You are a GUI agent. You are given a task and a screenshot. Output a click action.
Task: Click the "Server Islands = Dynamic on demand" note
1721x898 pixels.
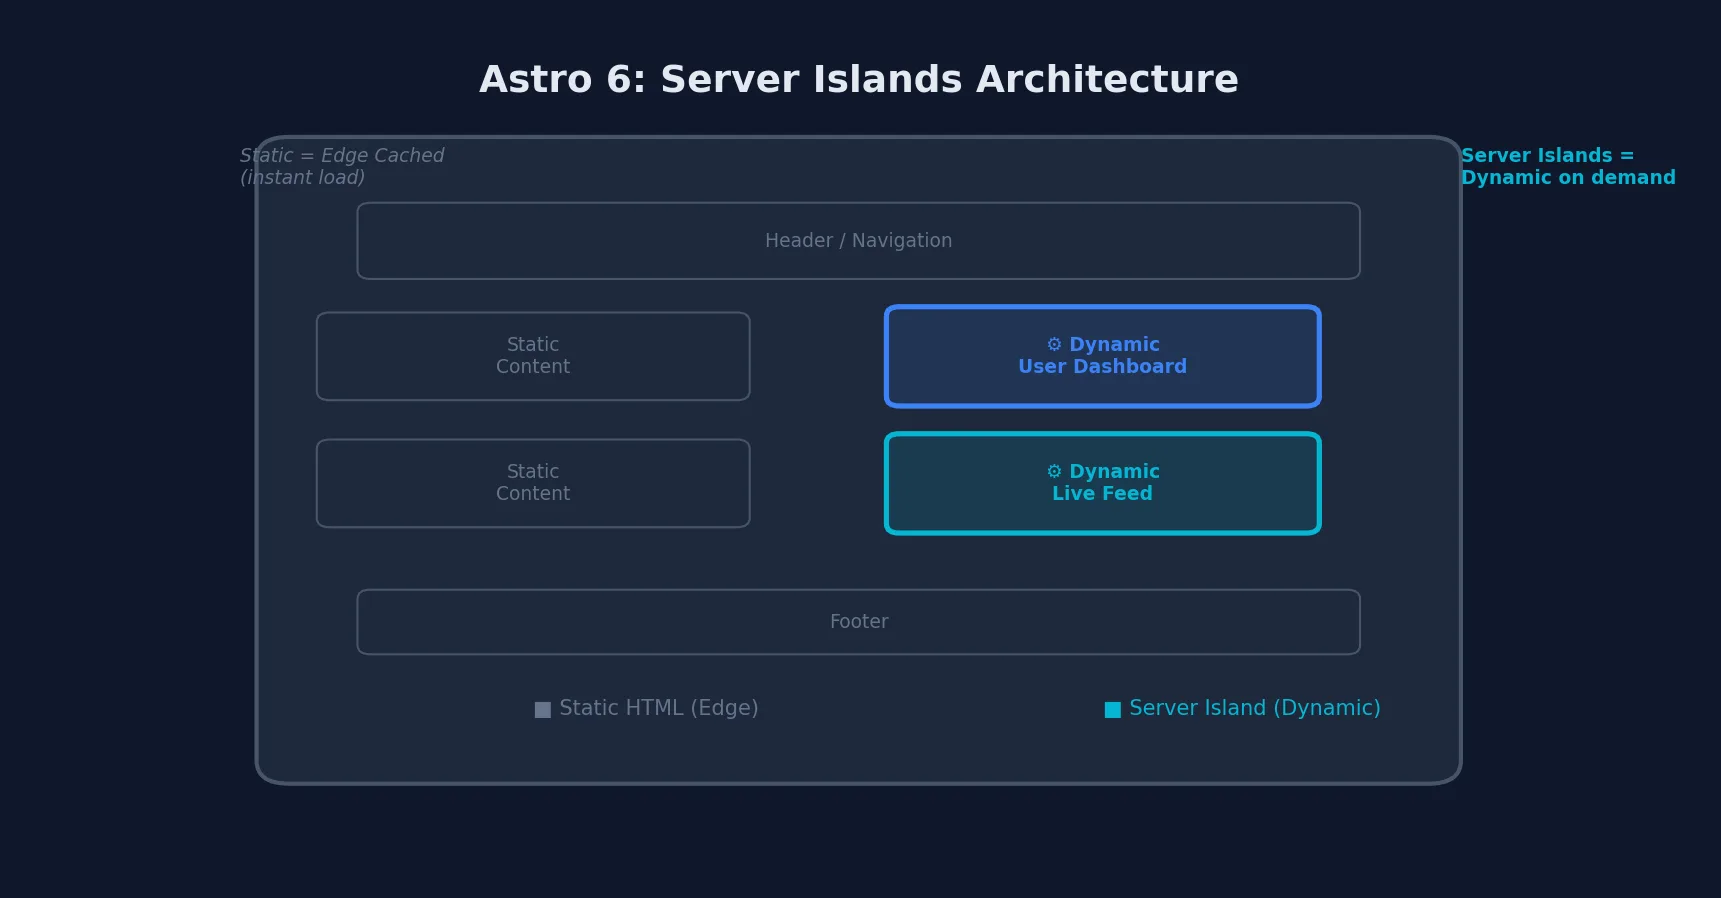point(1568,167)
